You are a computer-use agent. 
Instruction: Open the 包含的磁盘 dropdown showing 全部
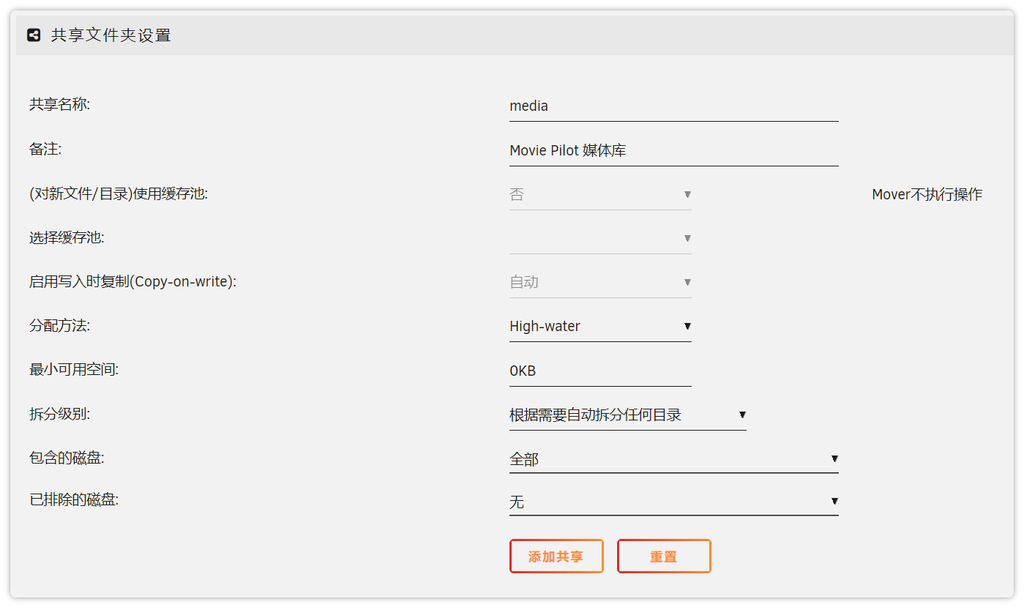(x=673, y=459)
